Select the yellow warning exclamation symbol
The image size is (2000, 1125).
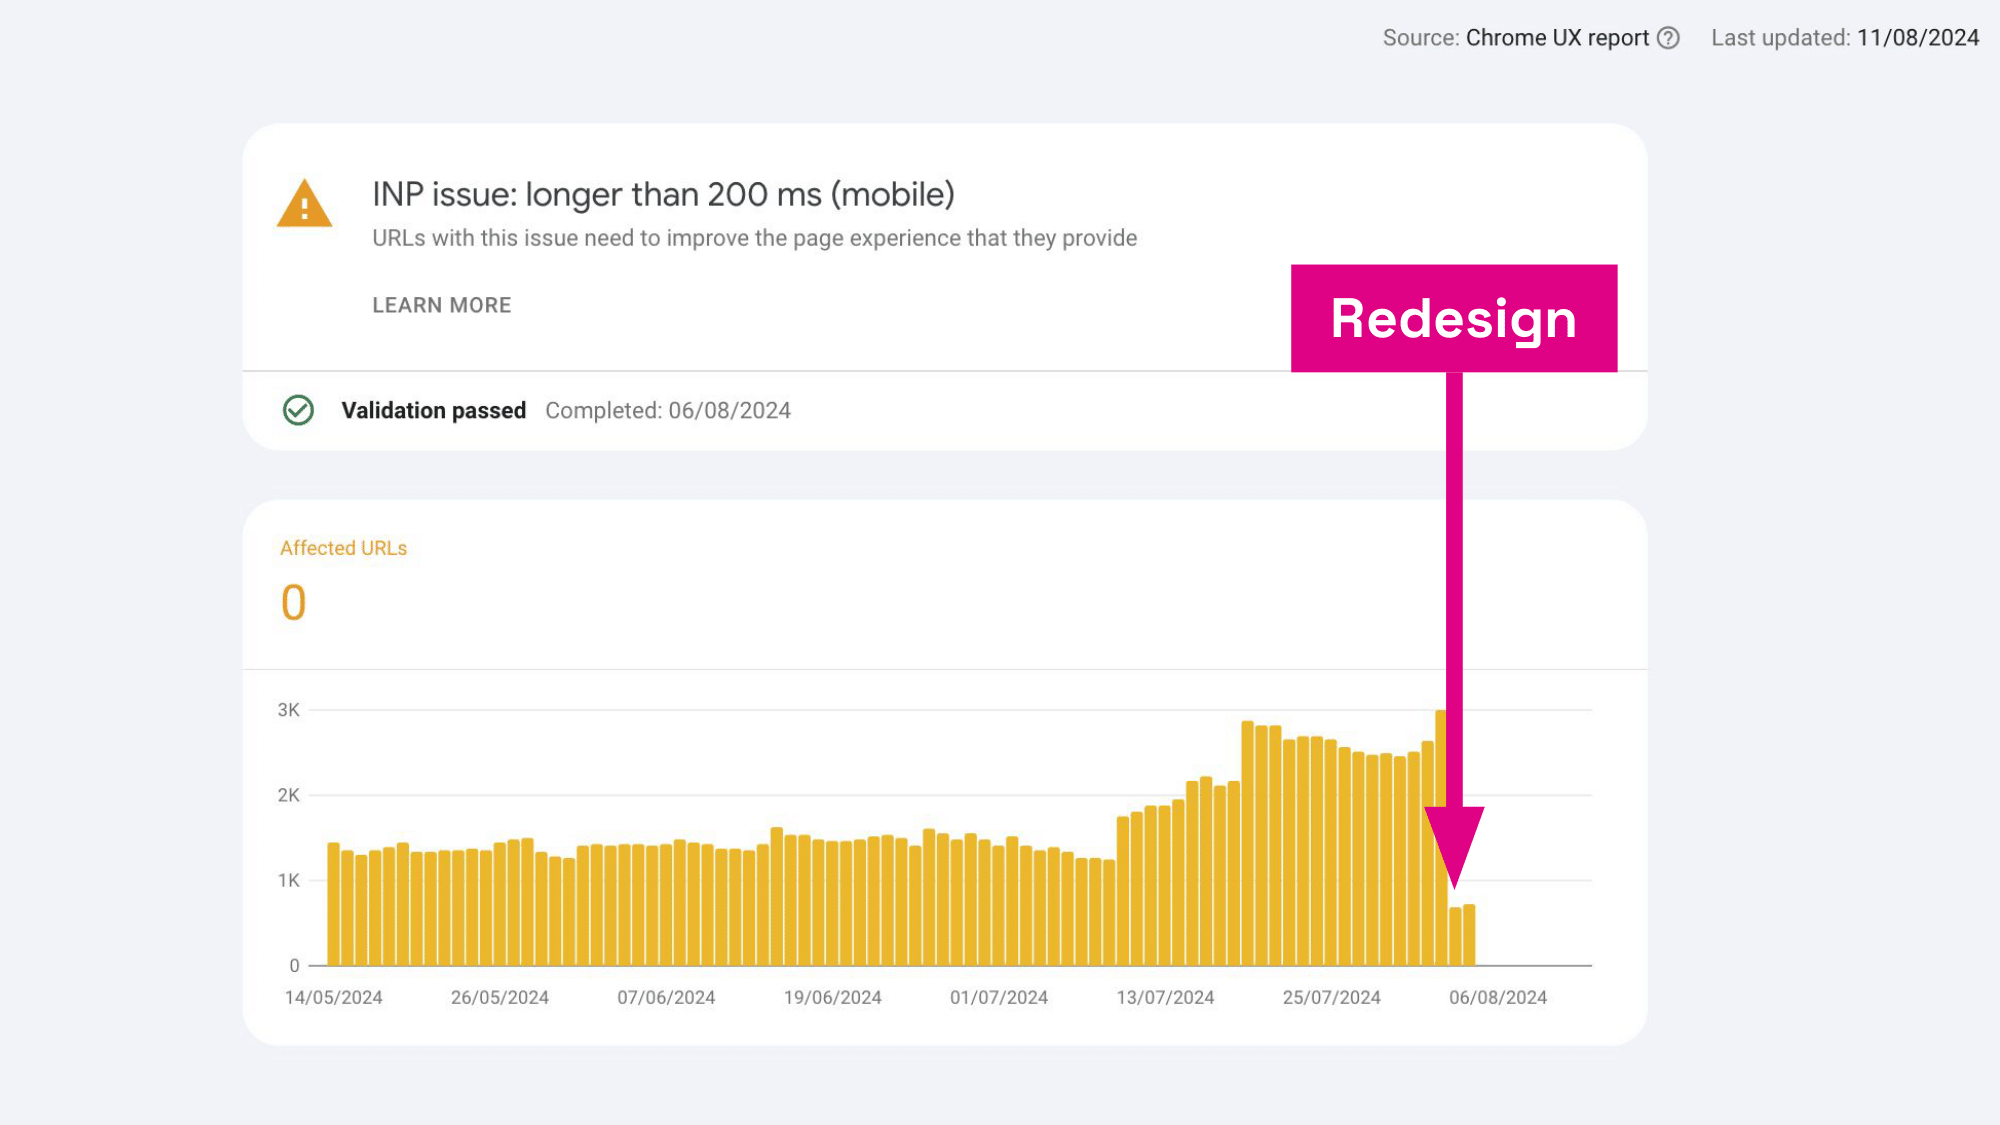pos(304,210)
